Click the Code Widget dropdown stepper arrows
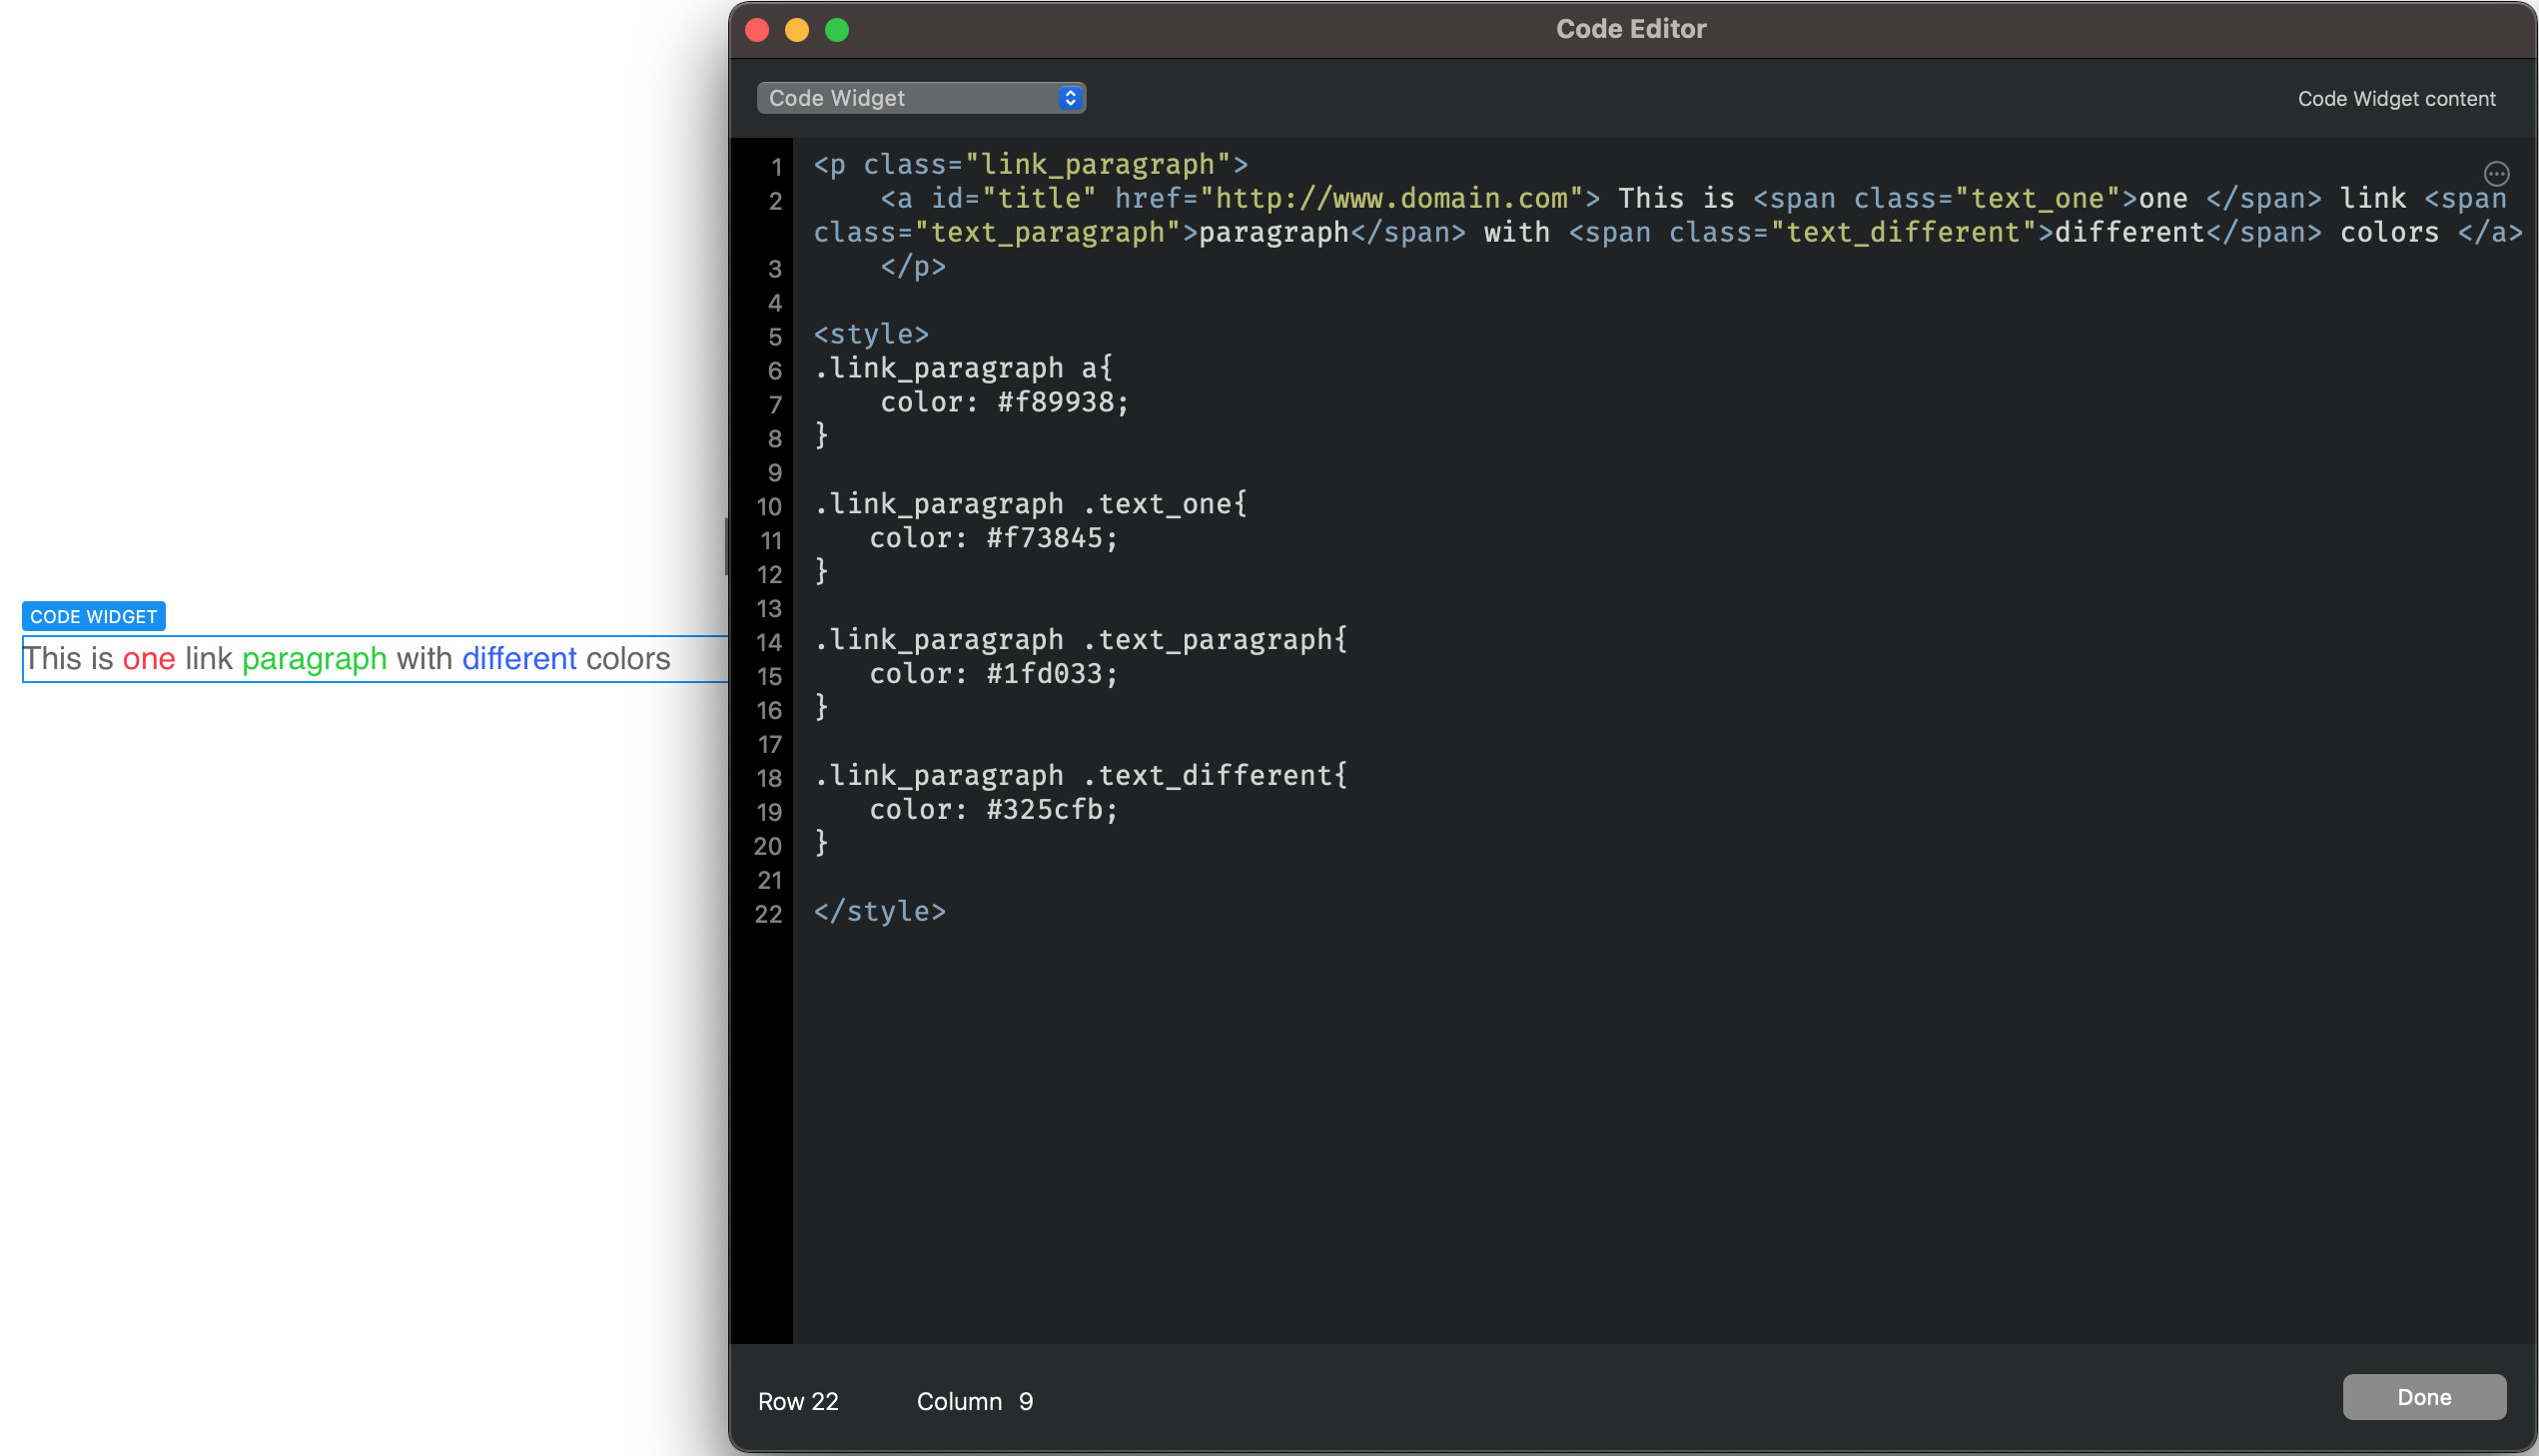Viewport: 2539px width, 1456px height. (1070, 98)
